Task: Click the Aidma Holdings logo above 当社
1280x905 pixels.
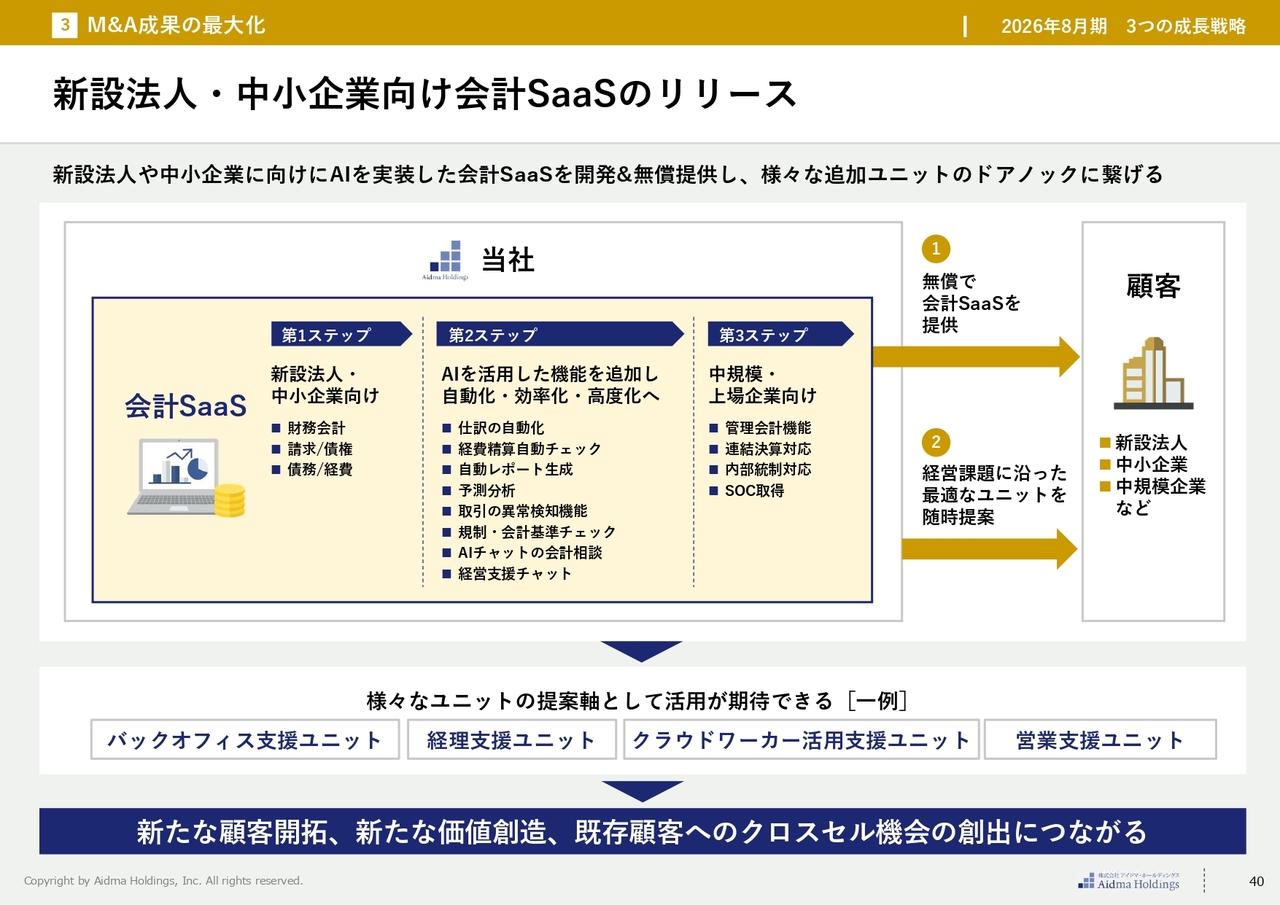Action: tap(445, 260)
